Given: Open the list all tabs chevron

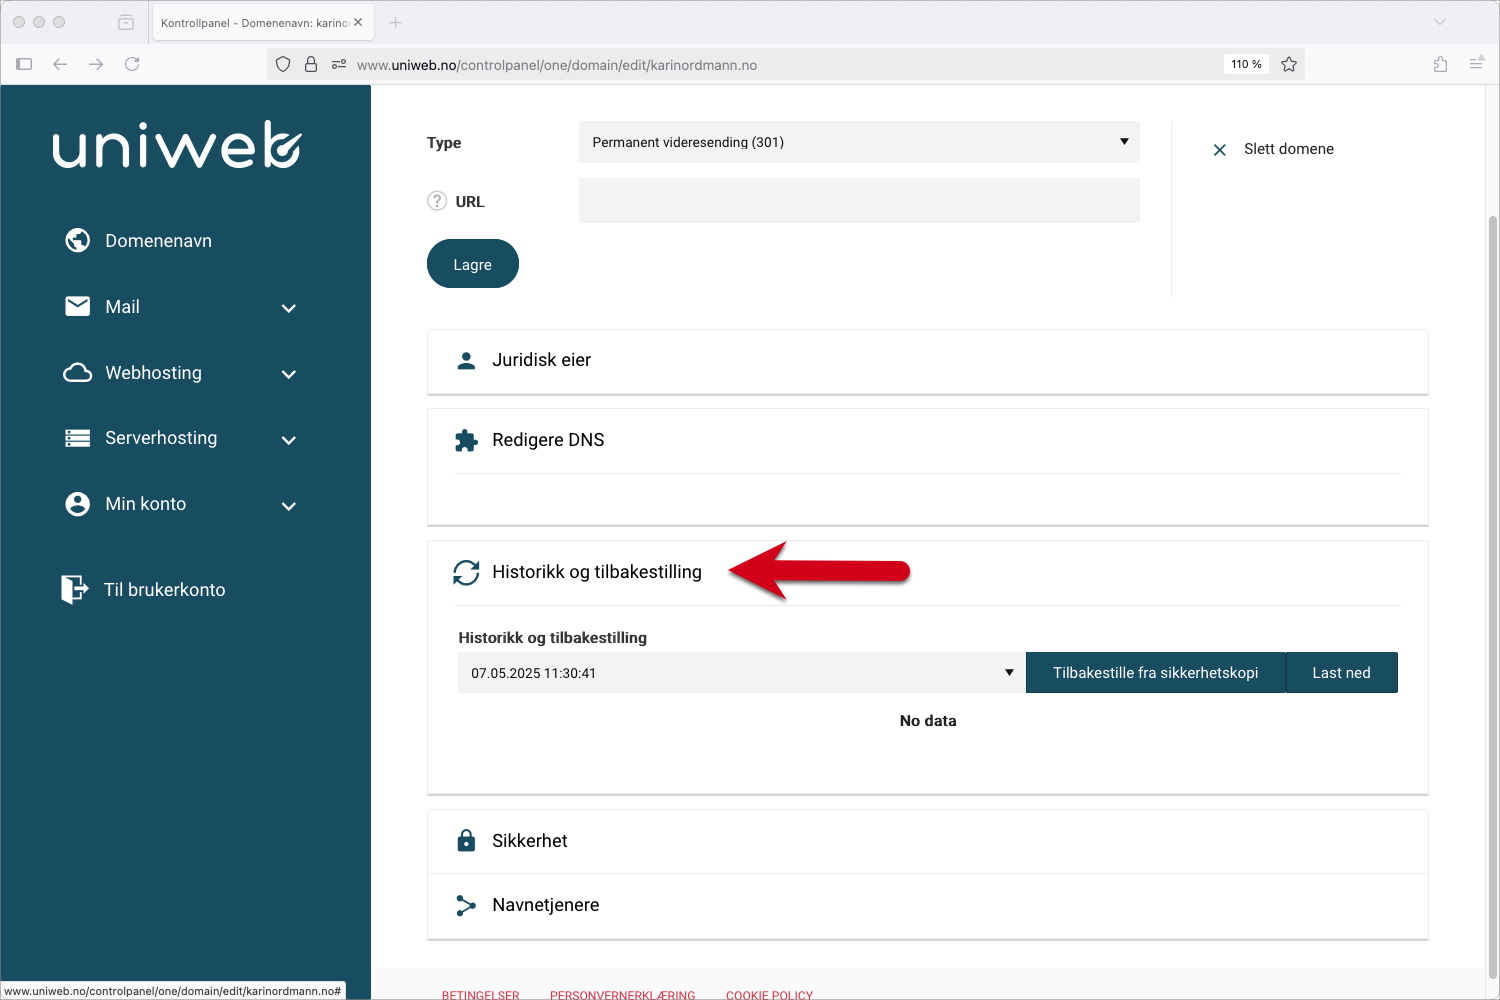Looking at the screenshot, I should pos(1440,22).
